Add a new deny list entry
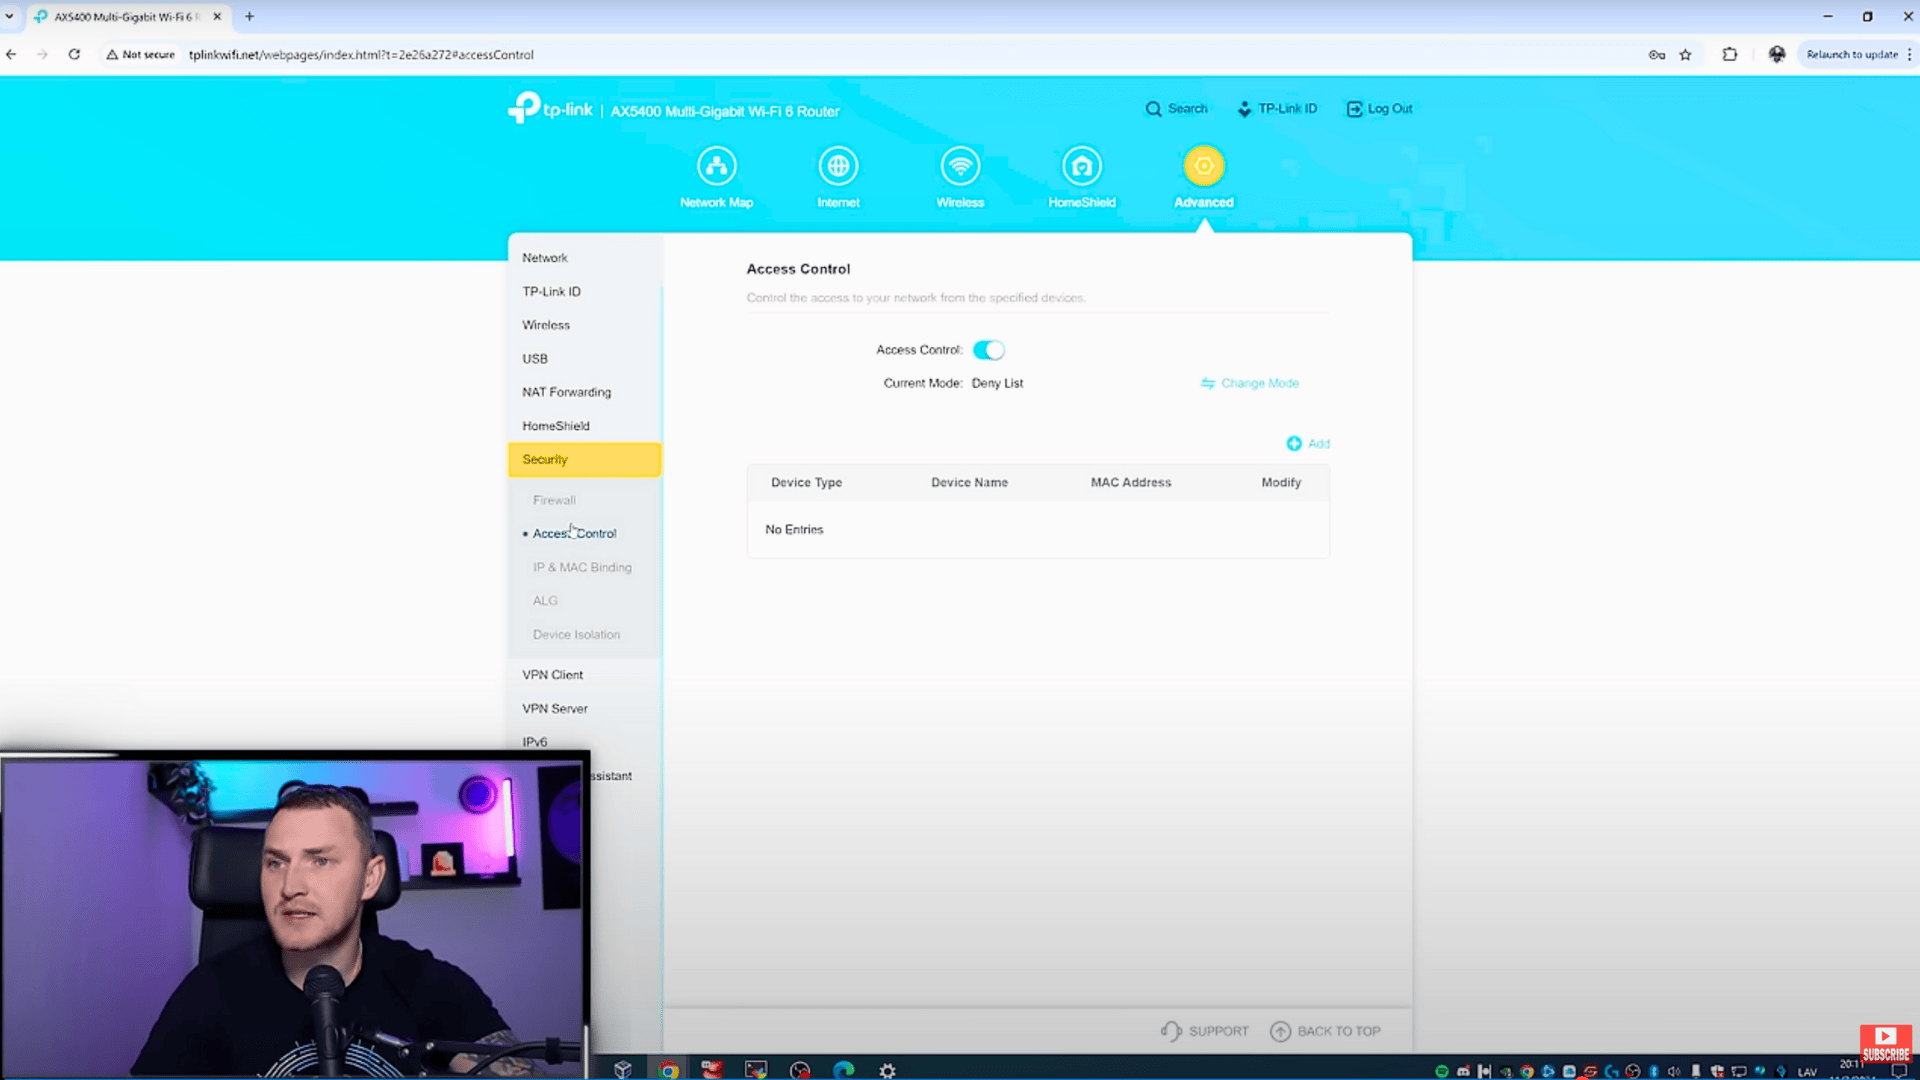The width and height of the screenshot is (1920, 1080). pyautogui.click(x=1308, y=443)
